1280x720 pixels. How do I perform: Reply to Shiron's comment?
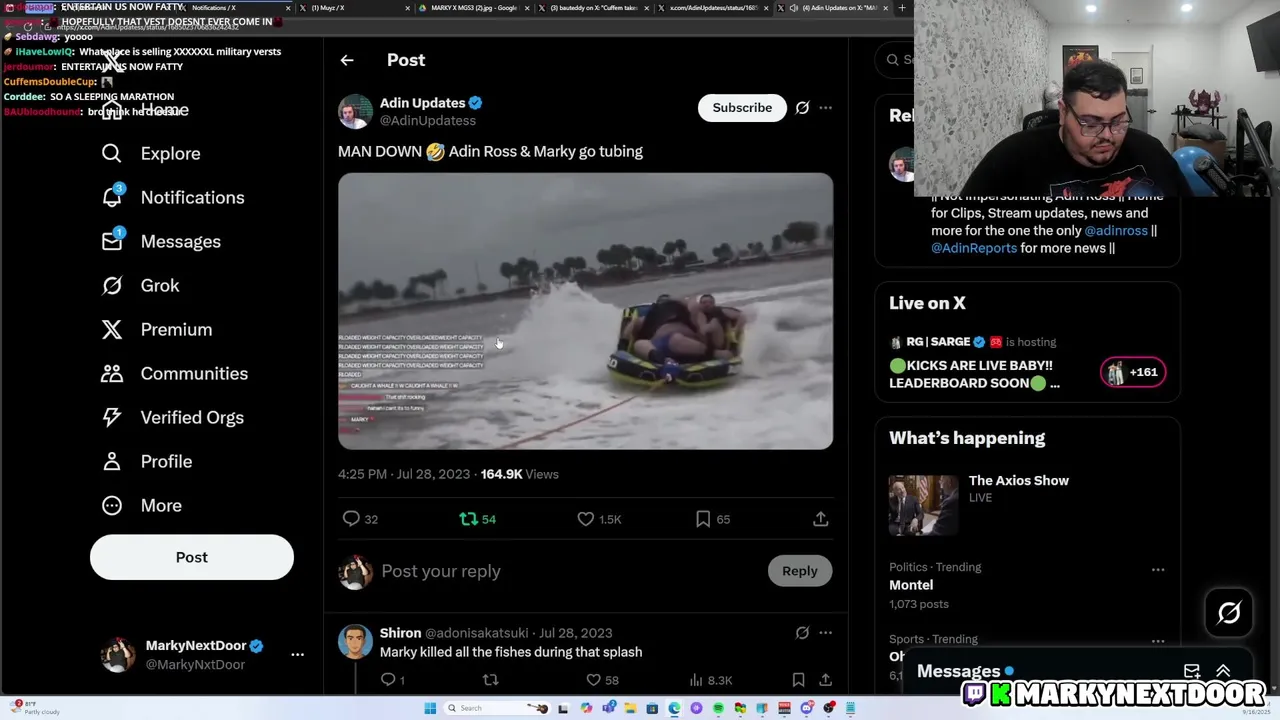tap(389, 680)
